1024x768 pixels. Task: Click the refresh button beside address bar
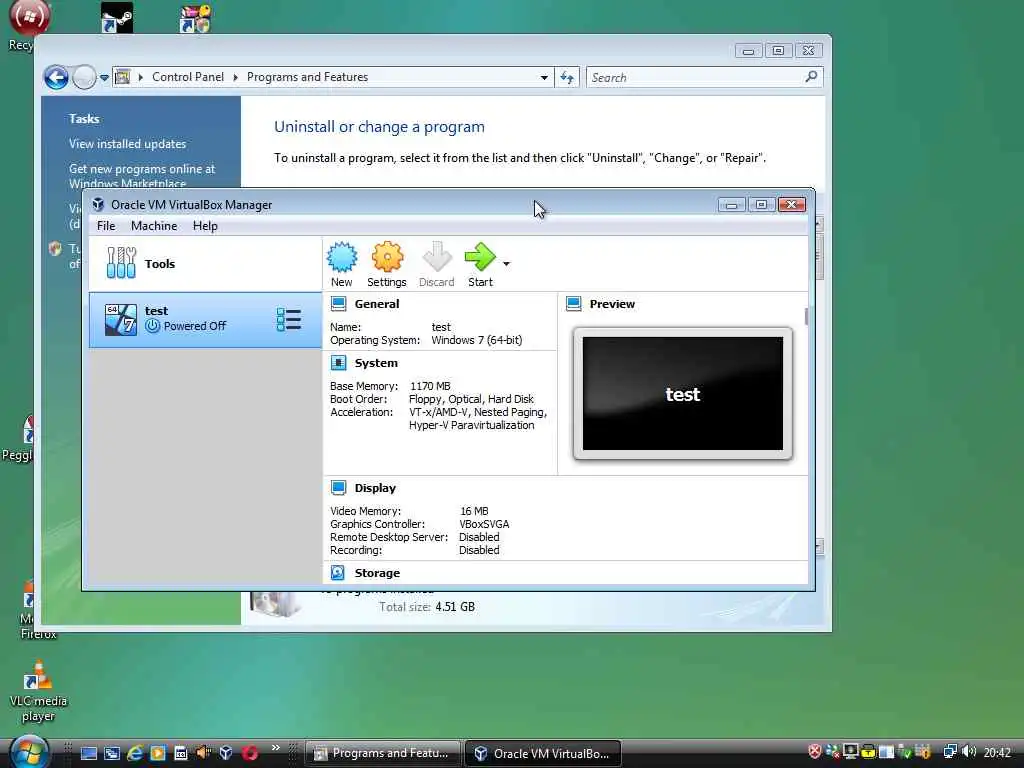click(x=567, y=78)
